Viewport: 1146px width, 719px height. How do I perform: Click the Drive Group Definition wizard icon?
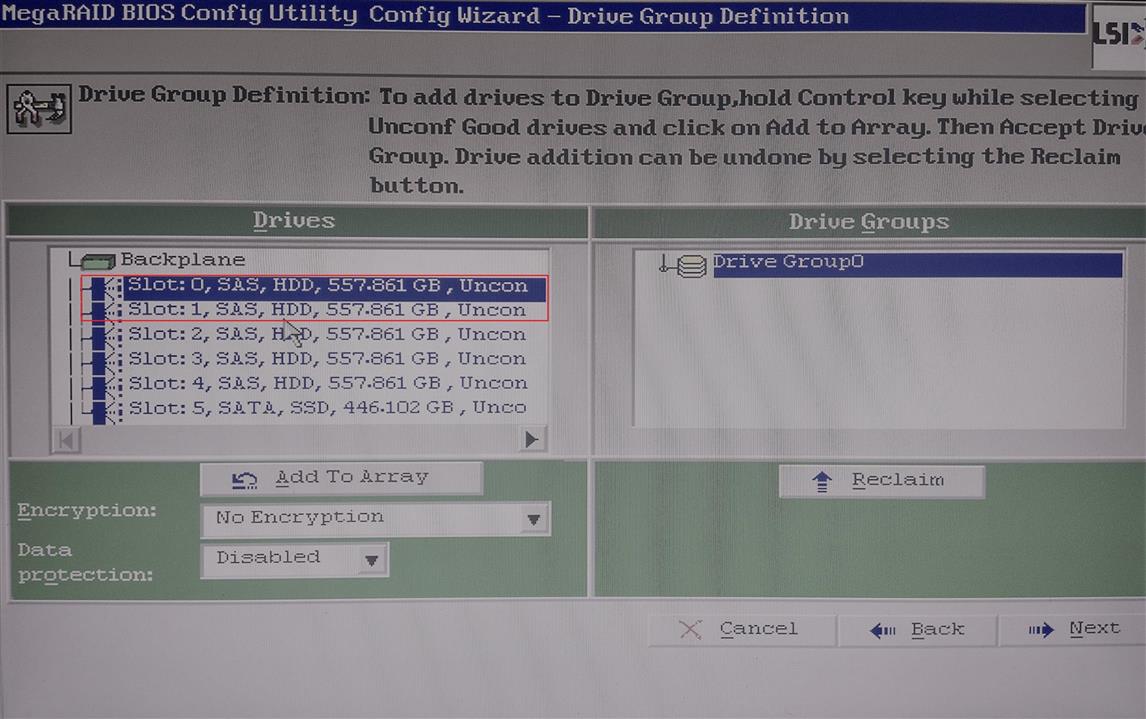coord(39,108)
